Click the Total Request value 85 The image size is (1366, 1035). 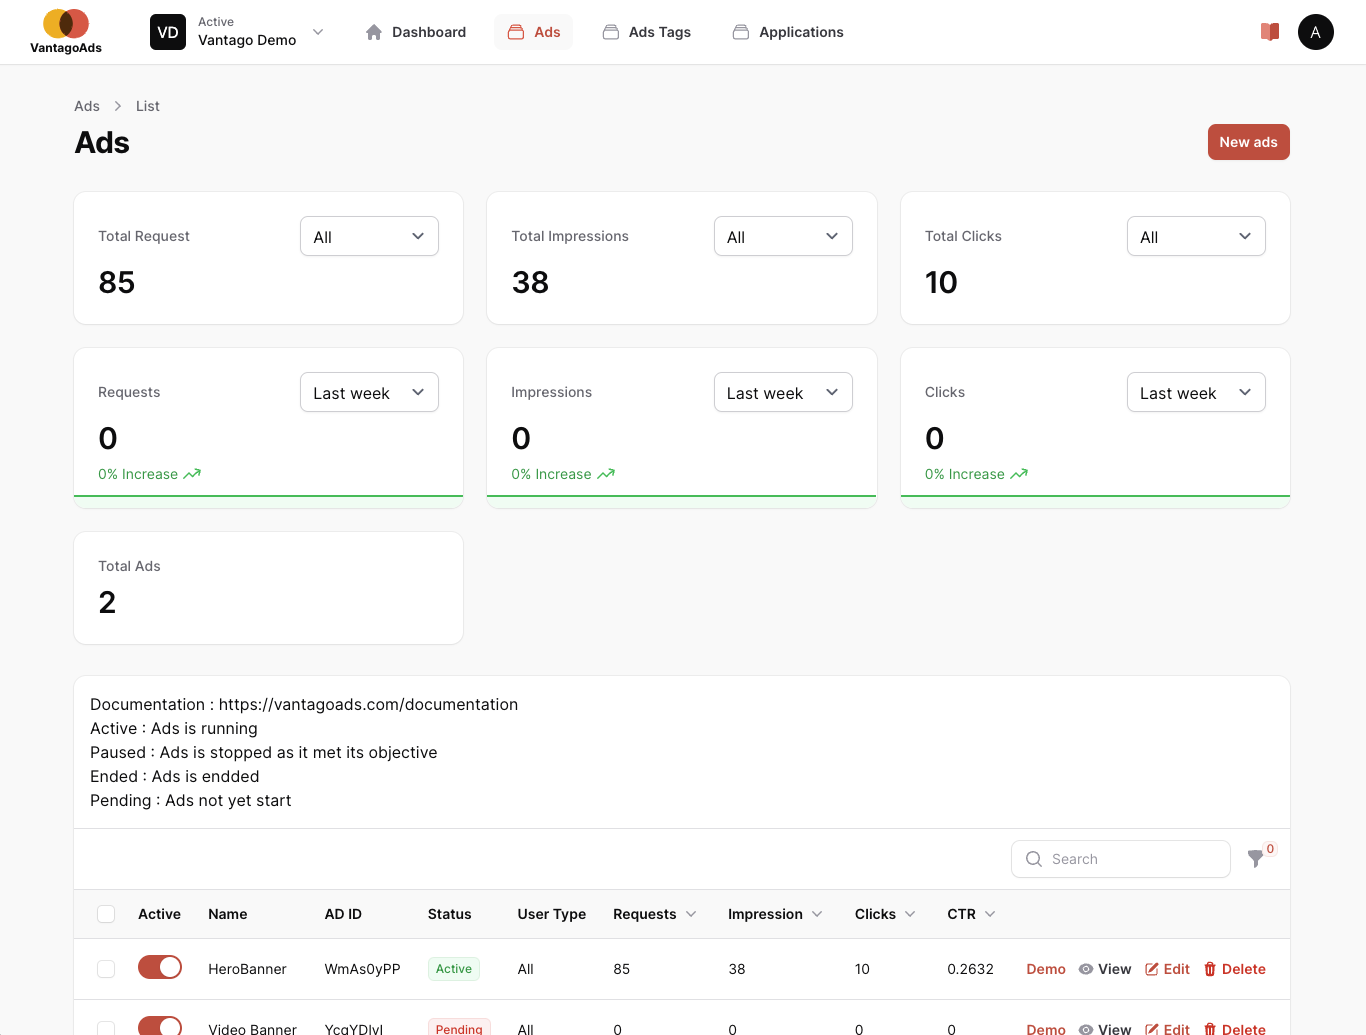[x=117, y=282]
